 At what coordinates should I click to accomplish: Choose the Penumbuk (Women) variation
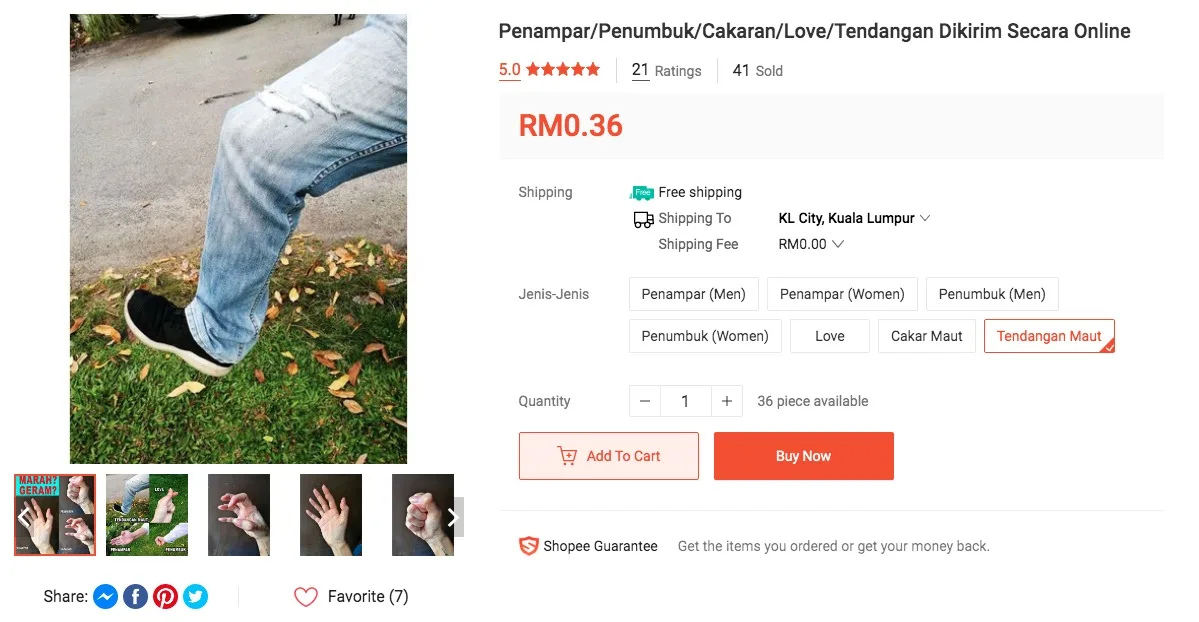click(704, 336)
